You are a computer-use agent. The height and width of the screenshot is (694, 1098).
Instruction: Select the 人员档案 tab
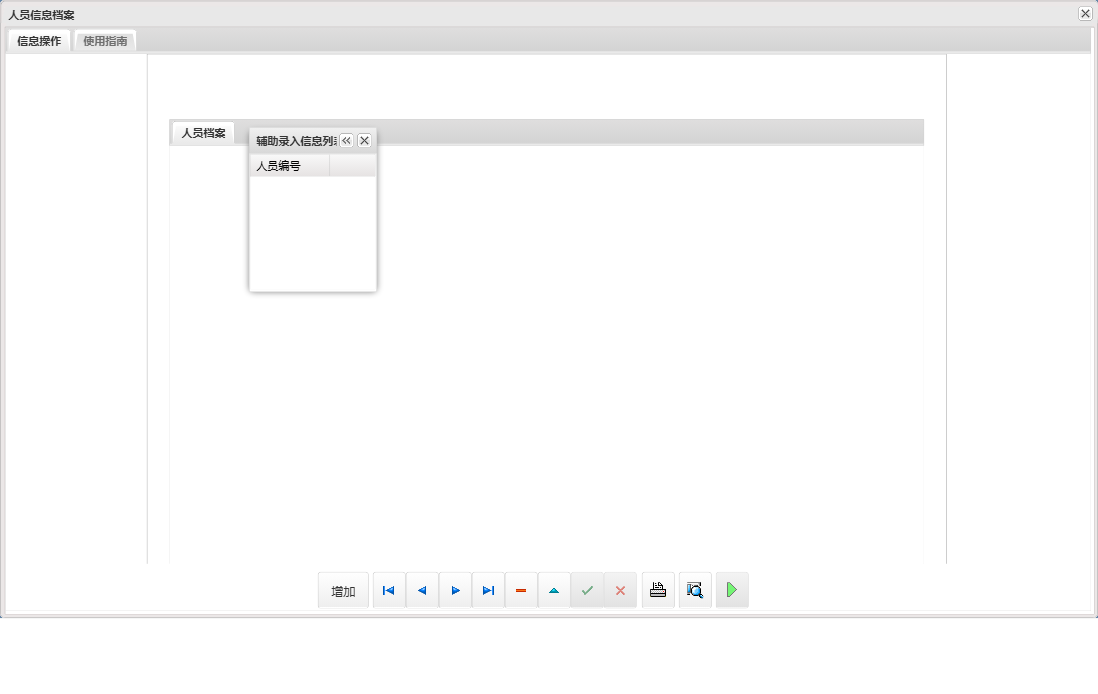203,132
